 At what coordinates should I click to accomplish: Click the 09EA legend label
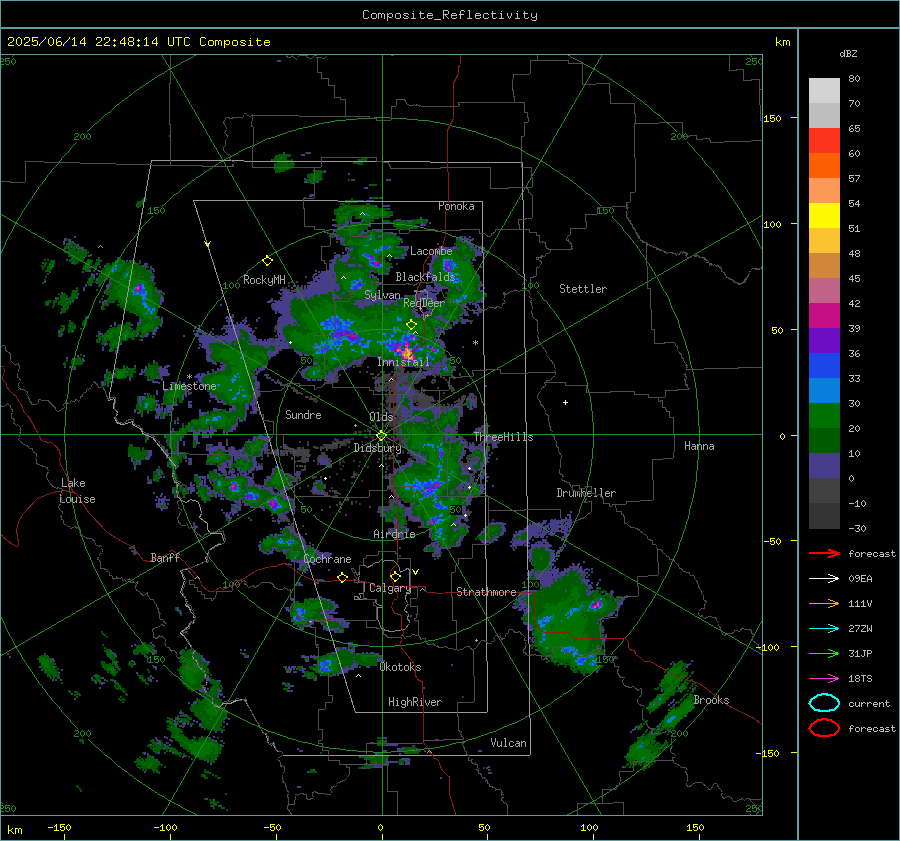coord(860,579)
